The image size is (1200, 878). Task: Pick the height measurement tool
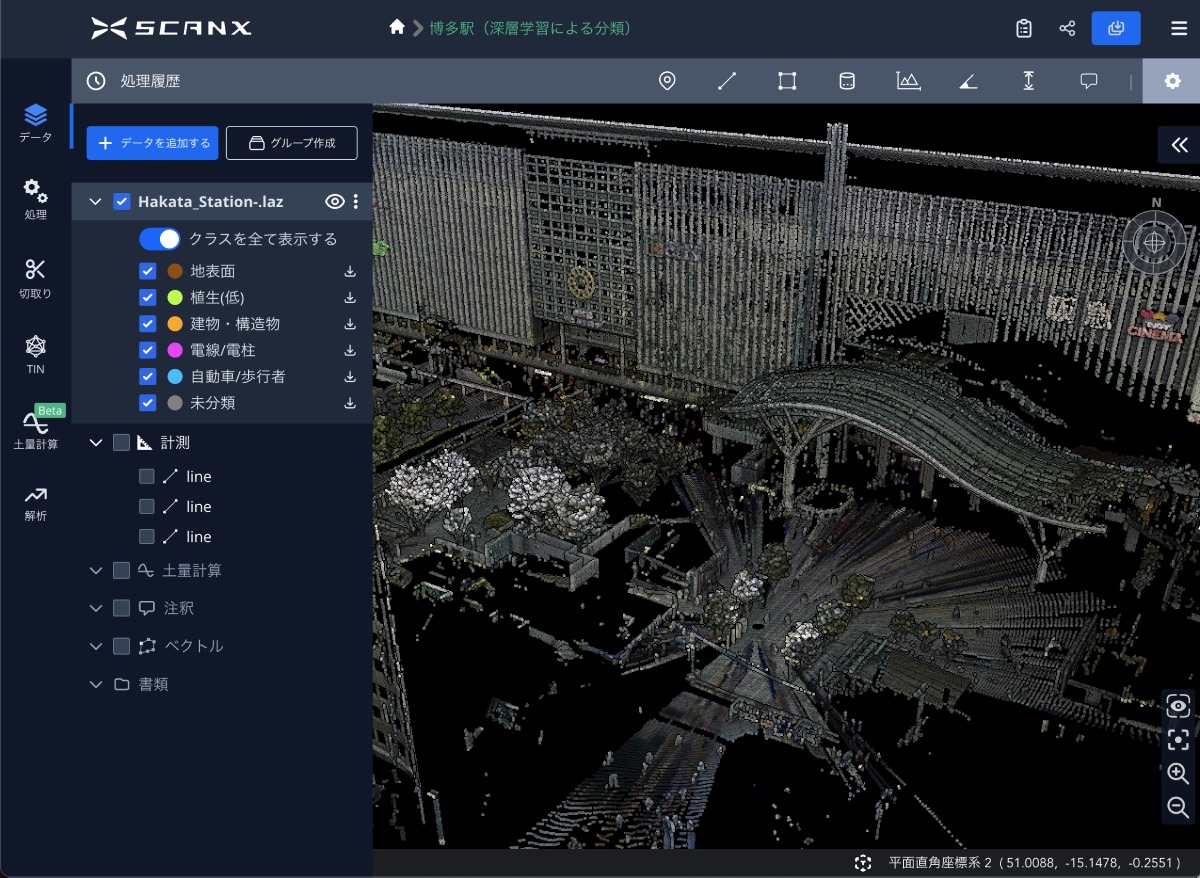click(1028, 81)
